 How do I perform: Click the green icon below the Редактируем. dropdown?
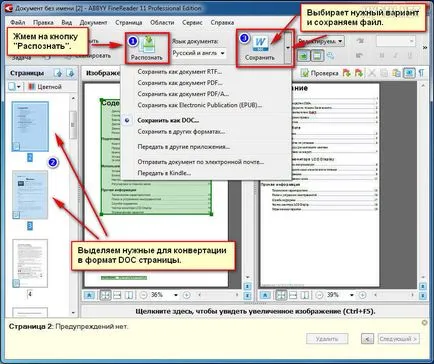pos(303,56)
